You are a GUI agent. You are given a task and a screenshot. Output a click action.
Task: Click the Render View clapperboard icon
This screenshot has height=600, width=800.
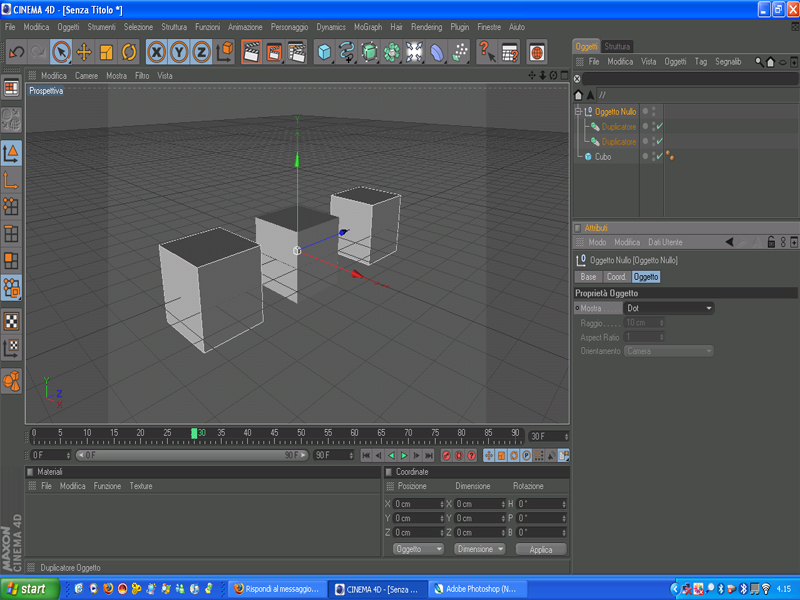coord(252,52)
